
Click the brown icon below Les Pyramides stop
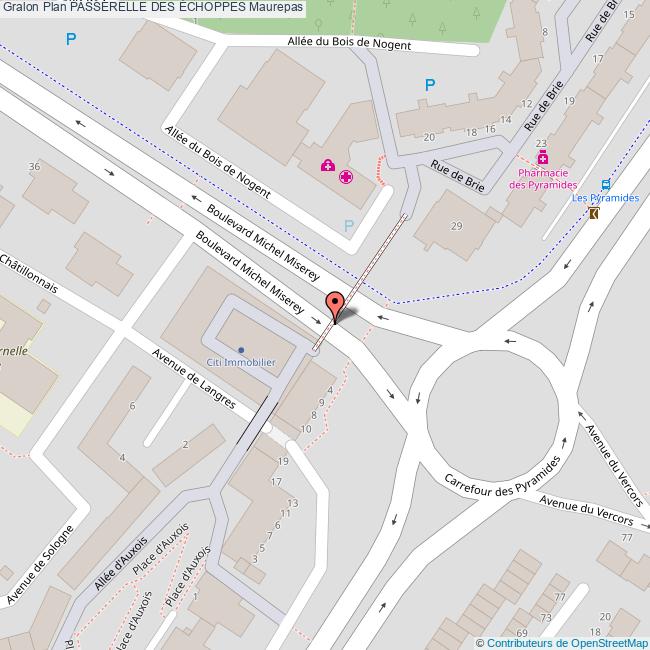click(594, 213)
